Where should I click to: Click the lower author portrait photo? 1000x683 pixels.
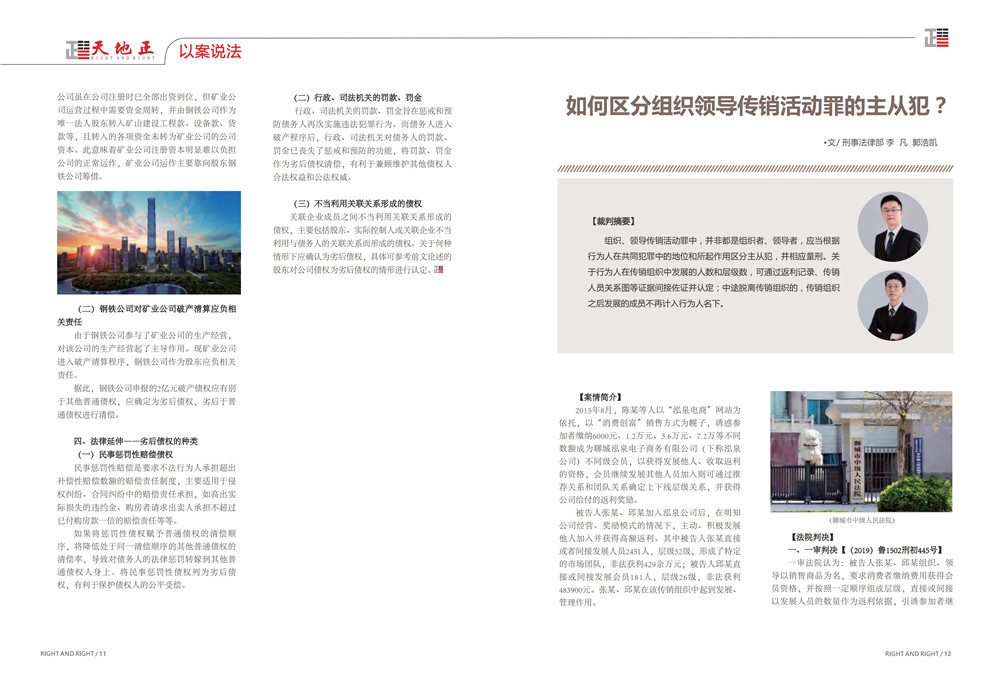892,305
